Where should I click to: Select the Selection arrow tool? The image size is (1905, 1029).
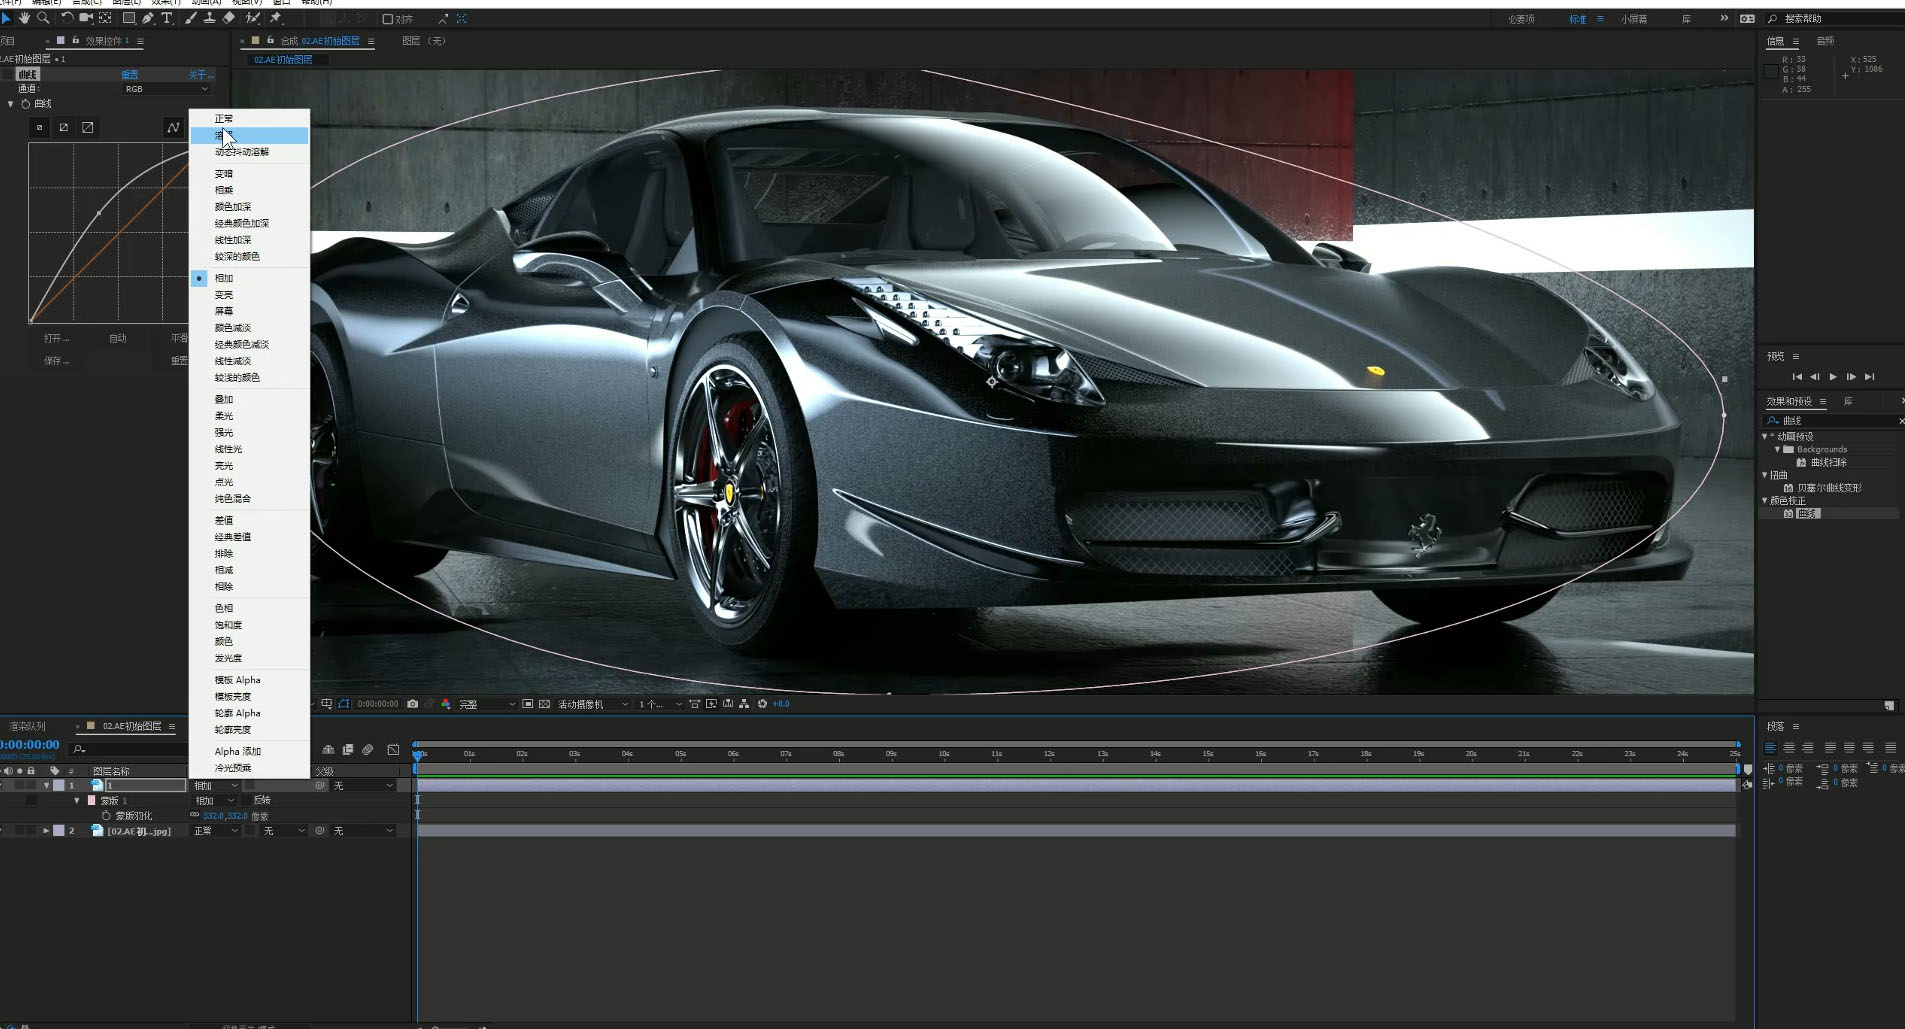6,18
